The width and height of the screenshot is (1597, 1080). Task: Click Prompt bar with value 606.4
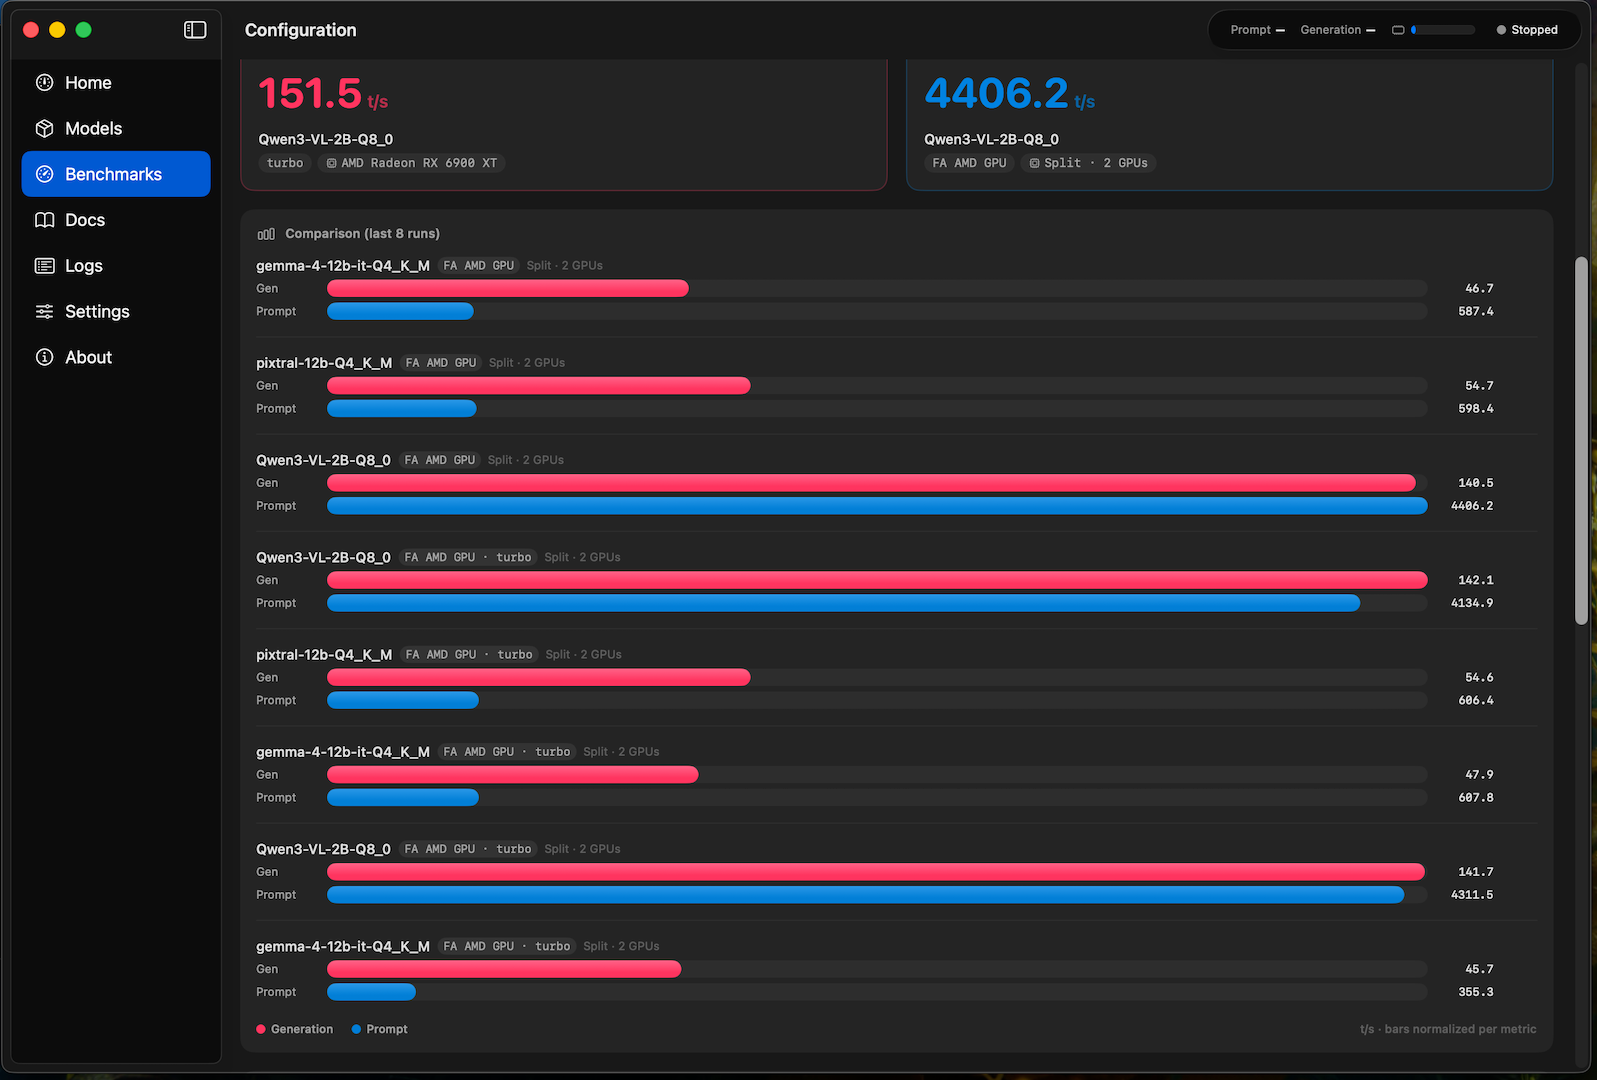point(403,701)
